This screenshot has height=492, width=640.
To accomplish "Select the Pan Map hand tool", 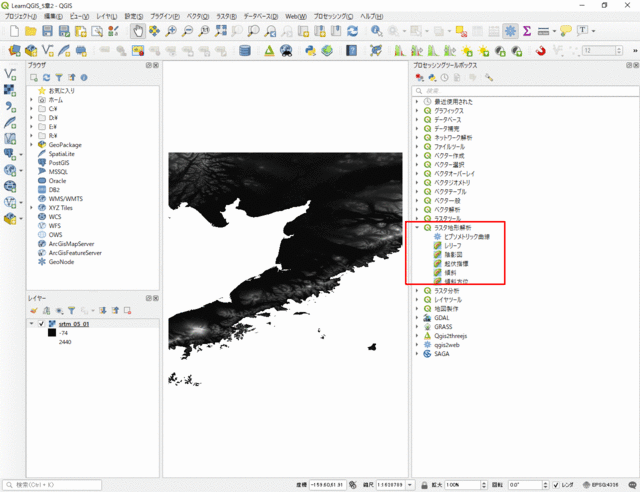I will (x=138, y=31).
